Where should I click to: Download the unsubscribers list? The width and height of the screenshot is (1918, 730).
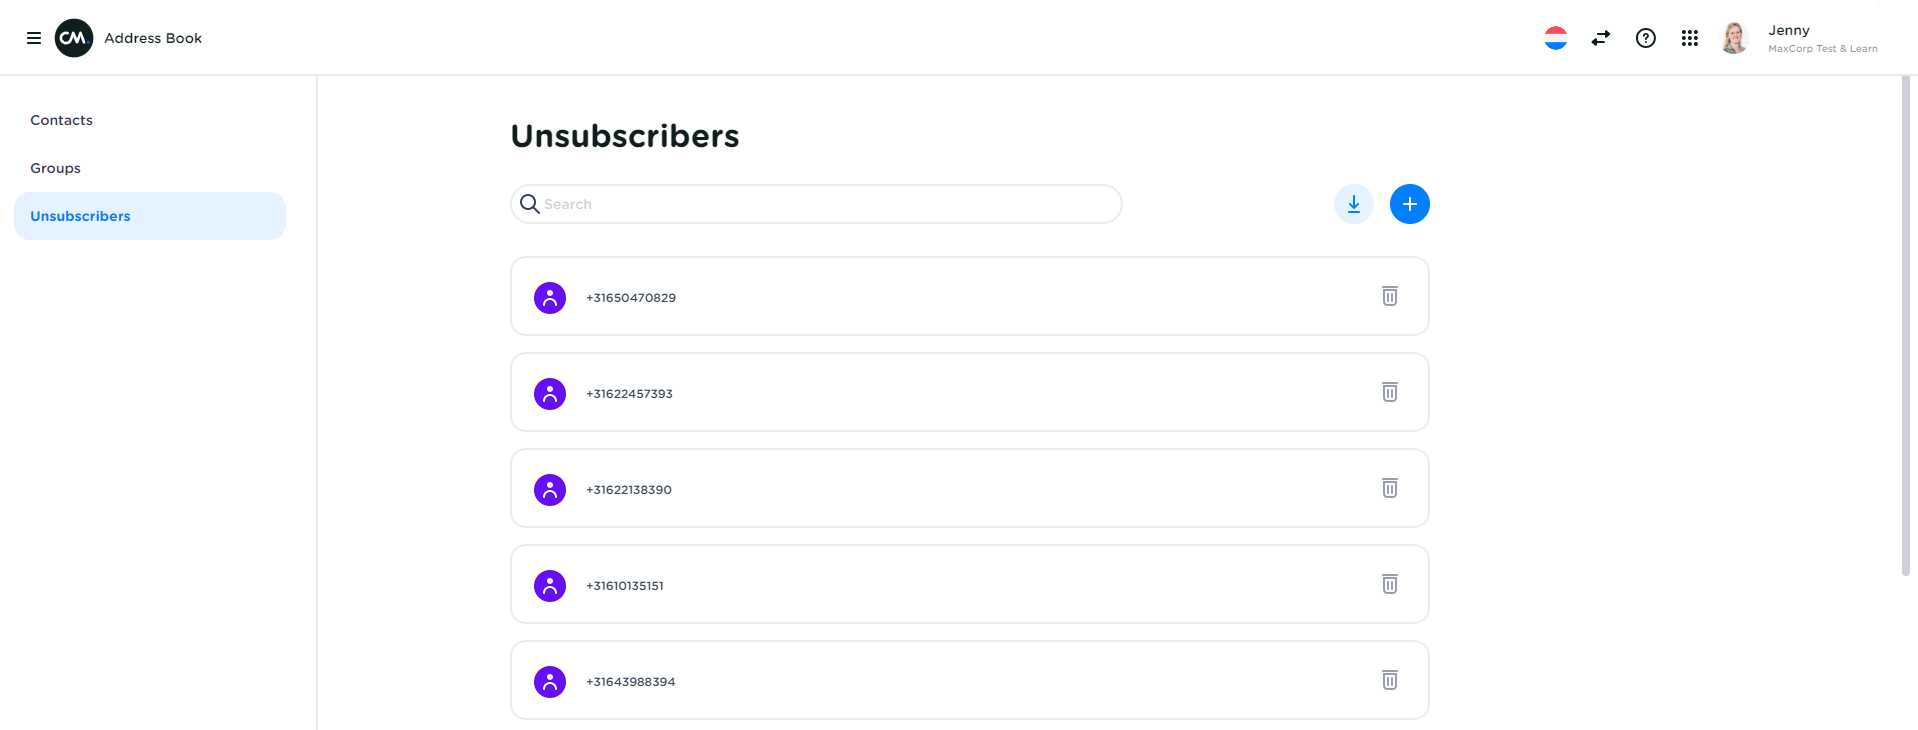click(1354, 204)
